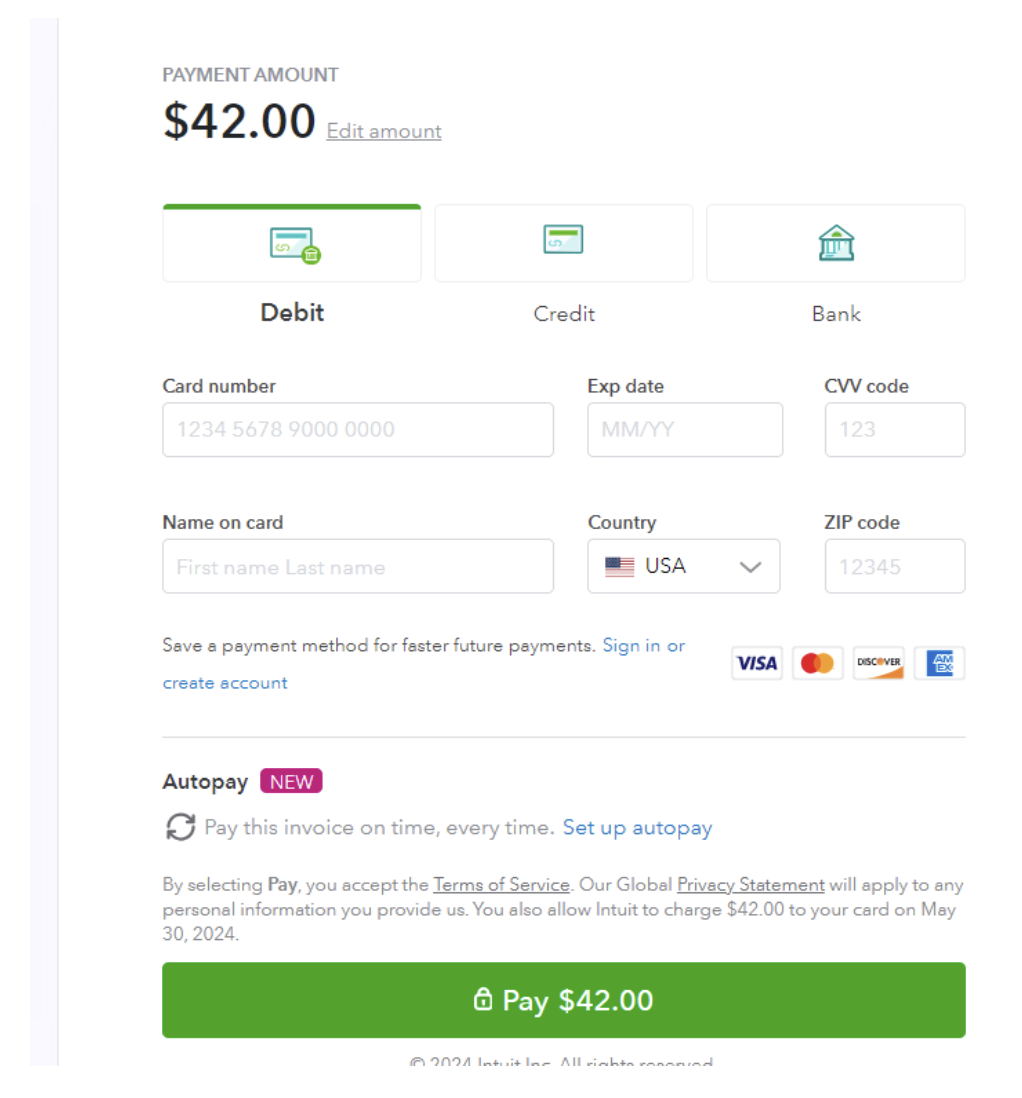Open the USA country selector
The height and width of the screenshot is (1098, 1022).
click(x=684, y=566)
